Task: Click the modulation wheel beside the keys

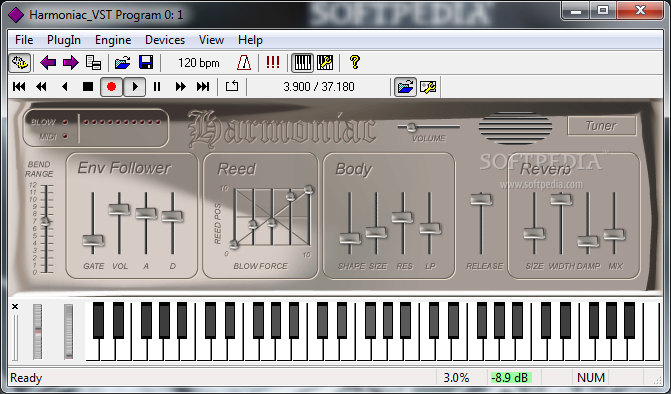Action: pyautogui.click(x=68, y=332)
